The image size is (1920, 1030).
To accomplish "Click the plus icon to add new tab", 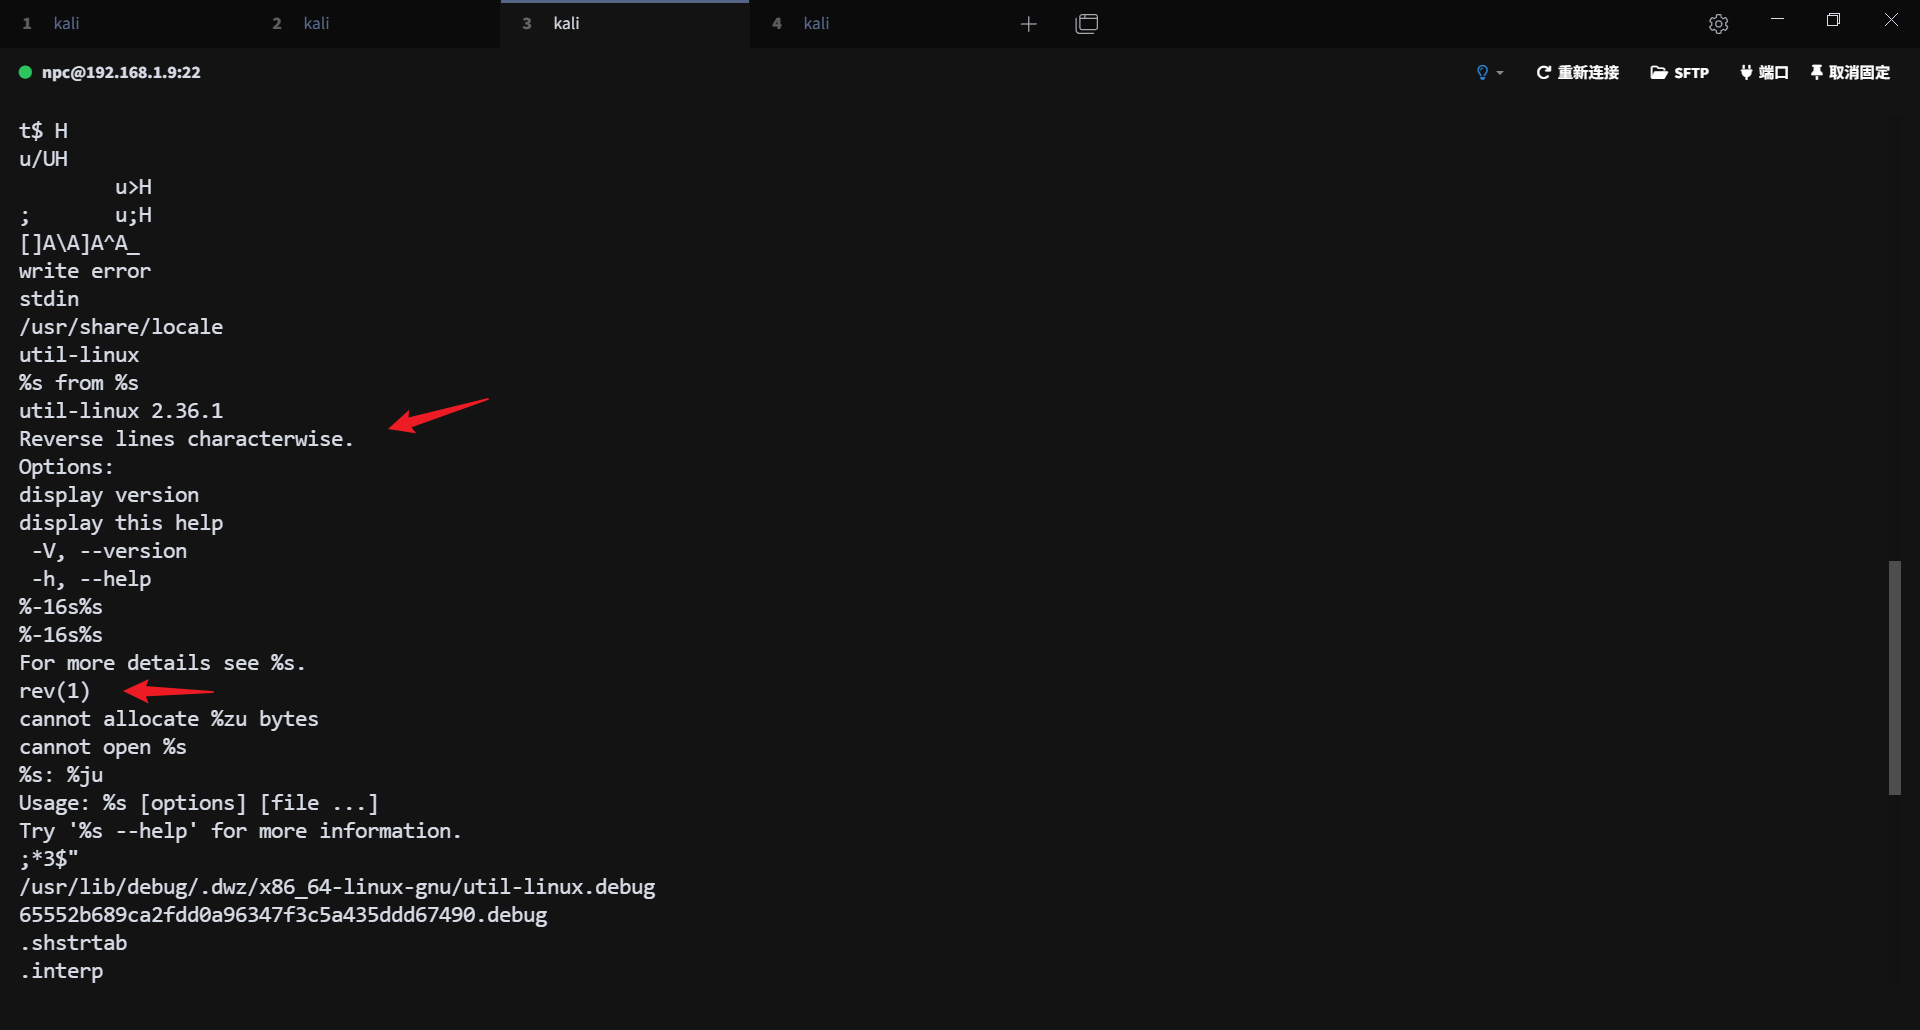I will [1028, 24].
